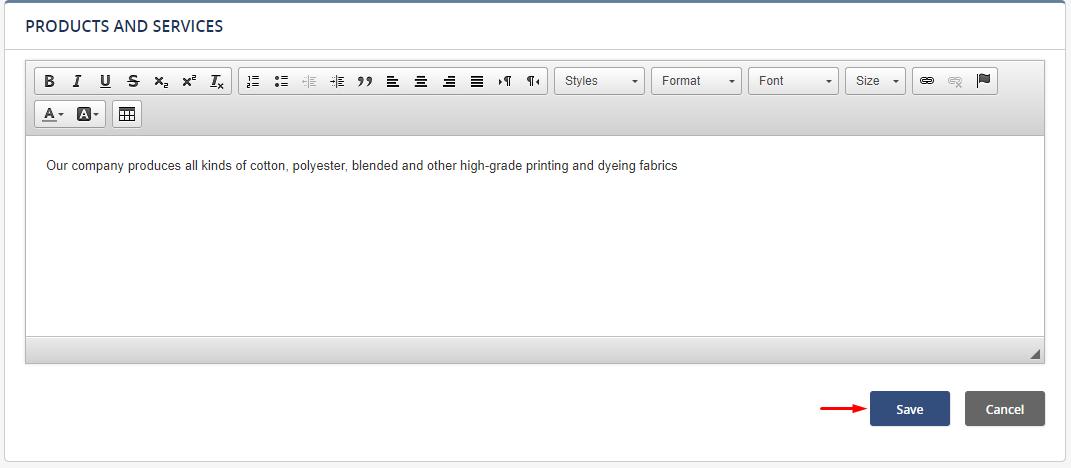Click inside the editor text area
Viewport: 1071px width, 468px height.
tap(535, 236)
